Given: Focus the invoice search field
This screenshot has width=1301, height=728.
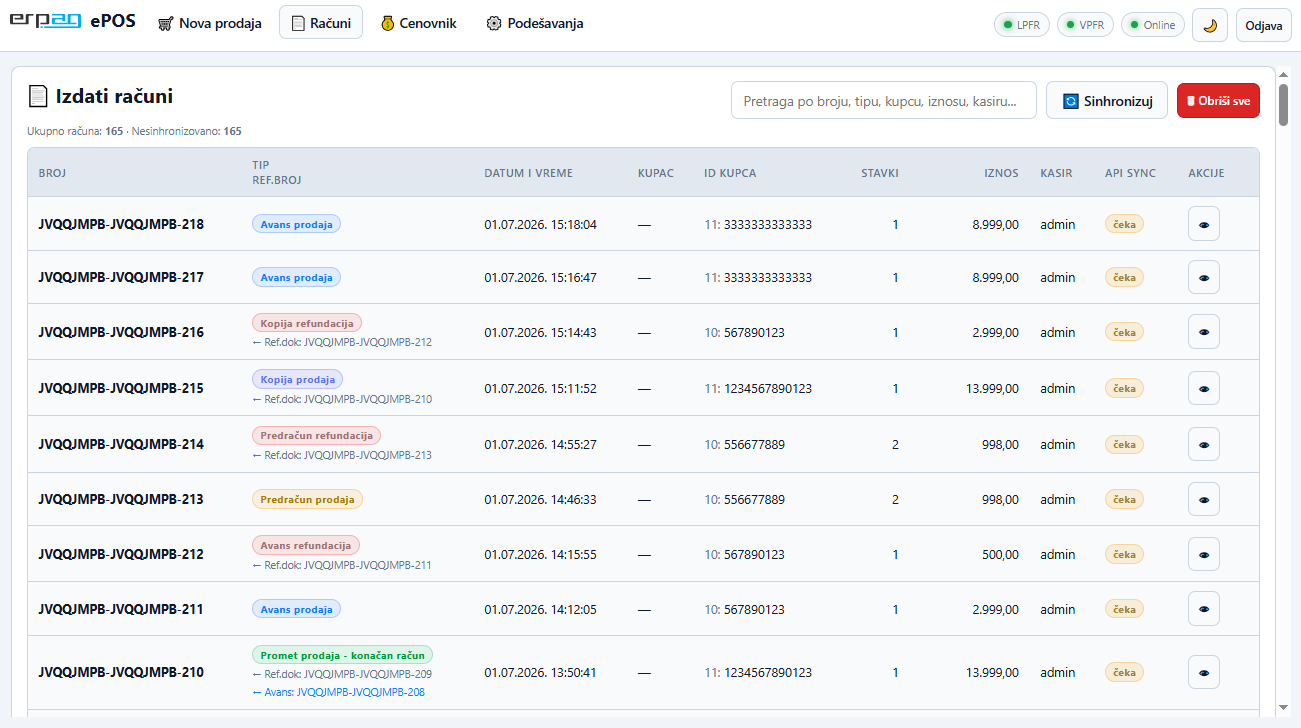Looking at the screenshot, I should (884, 101).
